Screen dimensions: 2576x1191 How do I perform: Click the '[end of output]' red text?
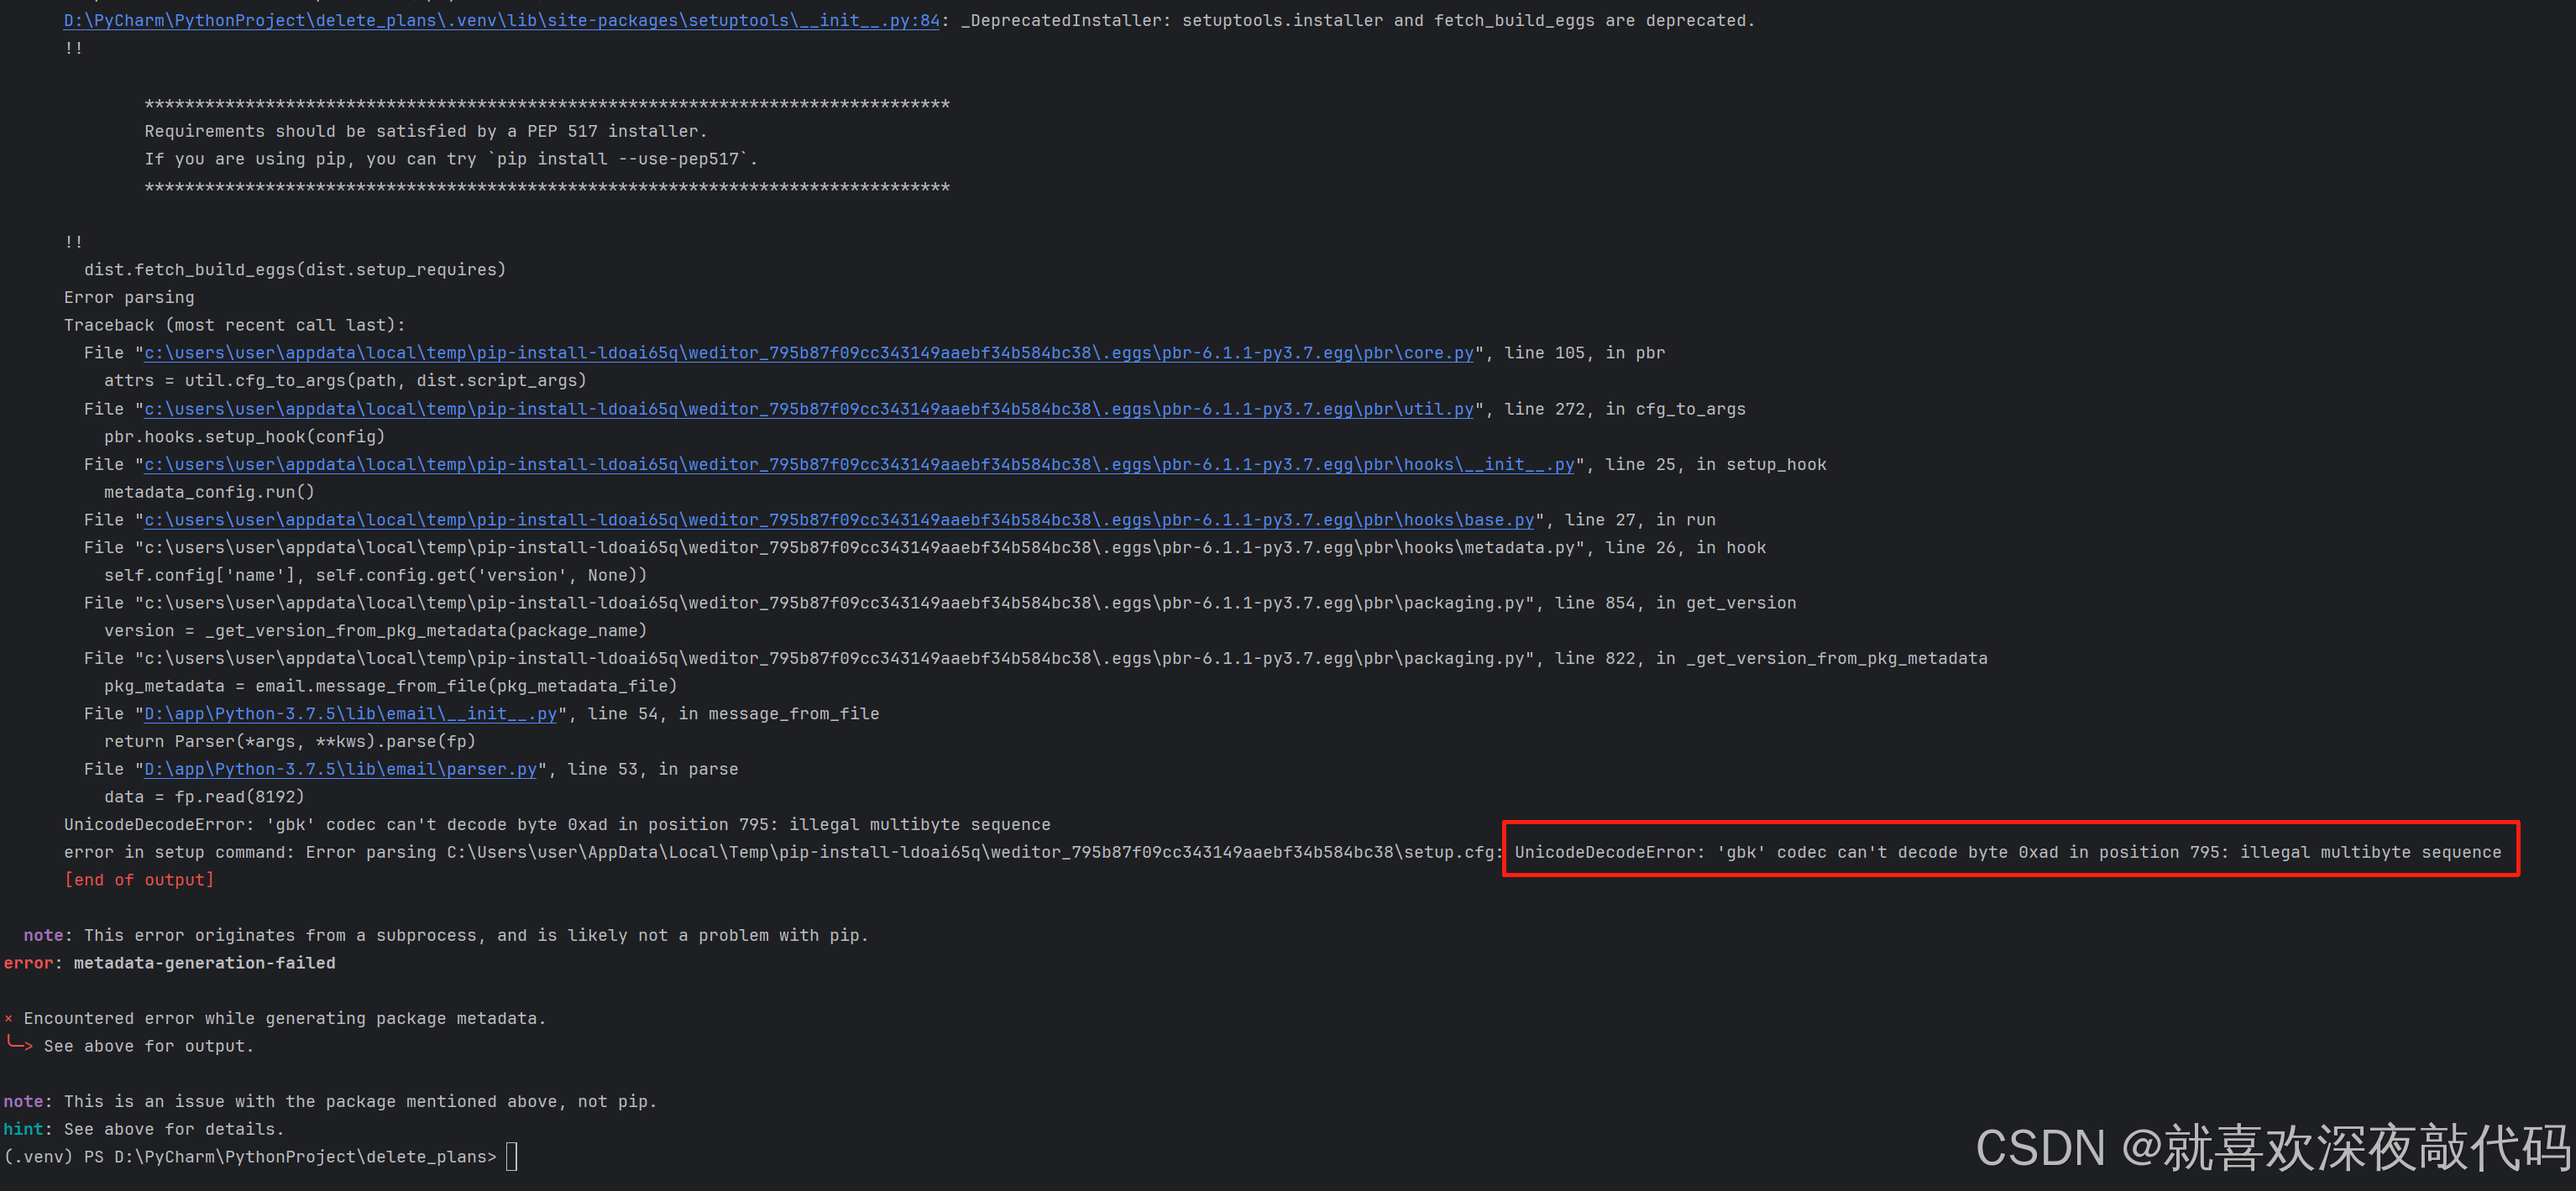(x=139, y=880)
